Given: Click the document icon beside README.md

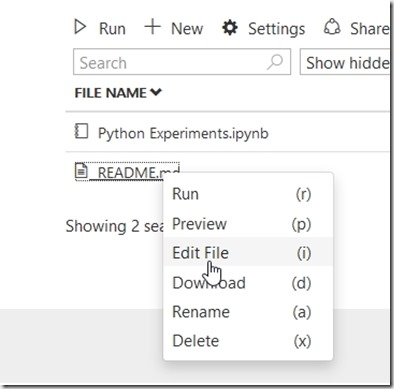Looking at the screenshot, I should (x=81, y=171).
